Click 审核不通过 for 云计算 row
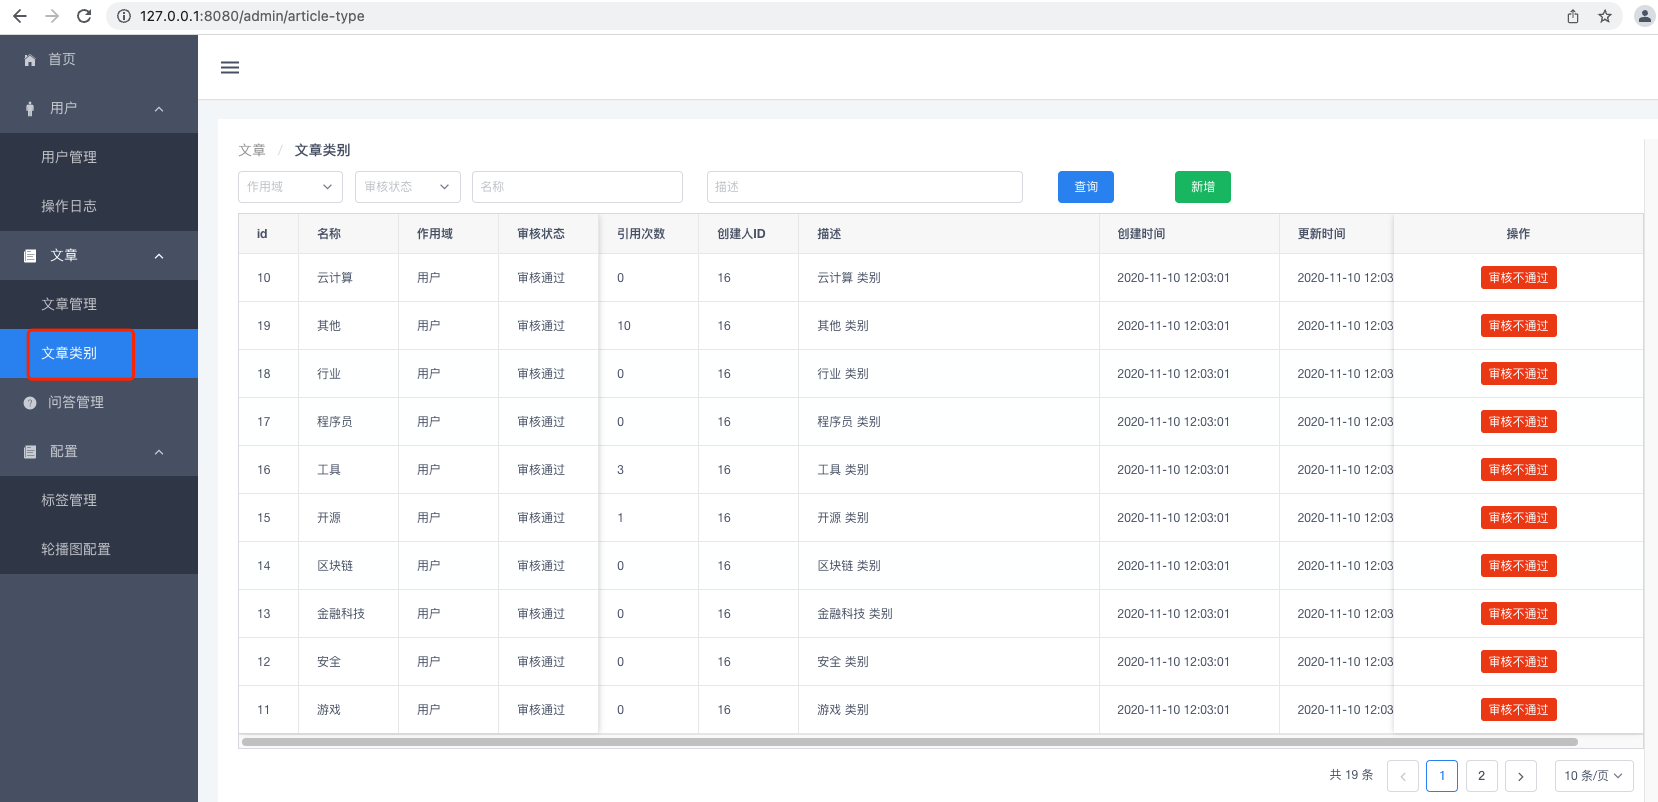Image resolution: width=1658 pixels, height=802 pixels. point(1518,278)
